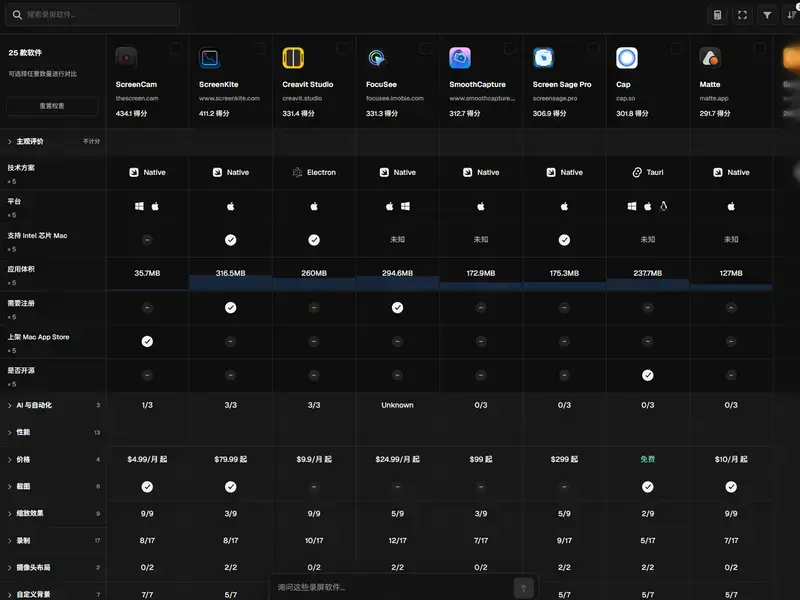Expand the 性能 section
This screenshot has width=800, height=600.
tap(53, 432)
